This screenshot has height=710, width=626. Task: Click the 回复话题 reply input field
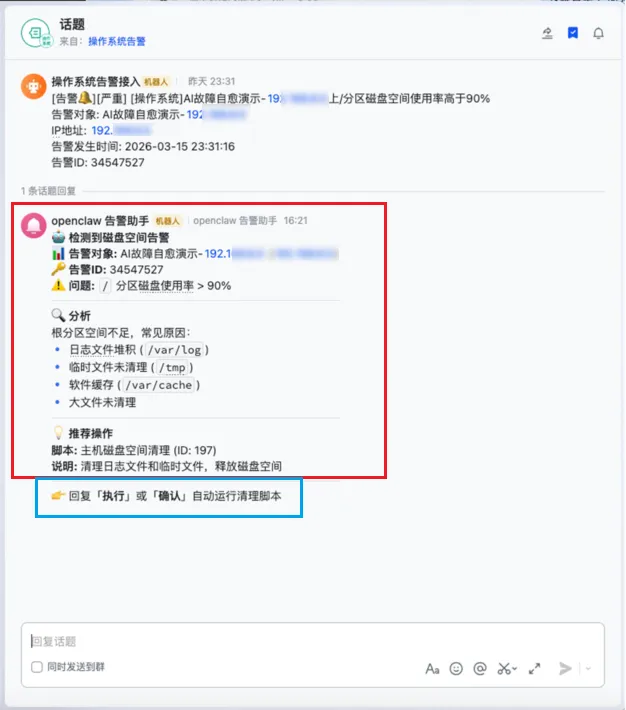tap(313, 641)
